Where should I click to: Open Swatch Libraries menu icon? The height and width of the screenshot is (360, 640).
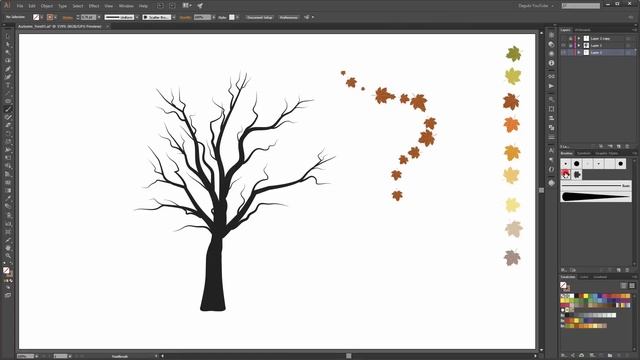(x=564, y=356)
